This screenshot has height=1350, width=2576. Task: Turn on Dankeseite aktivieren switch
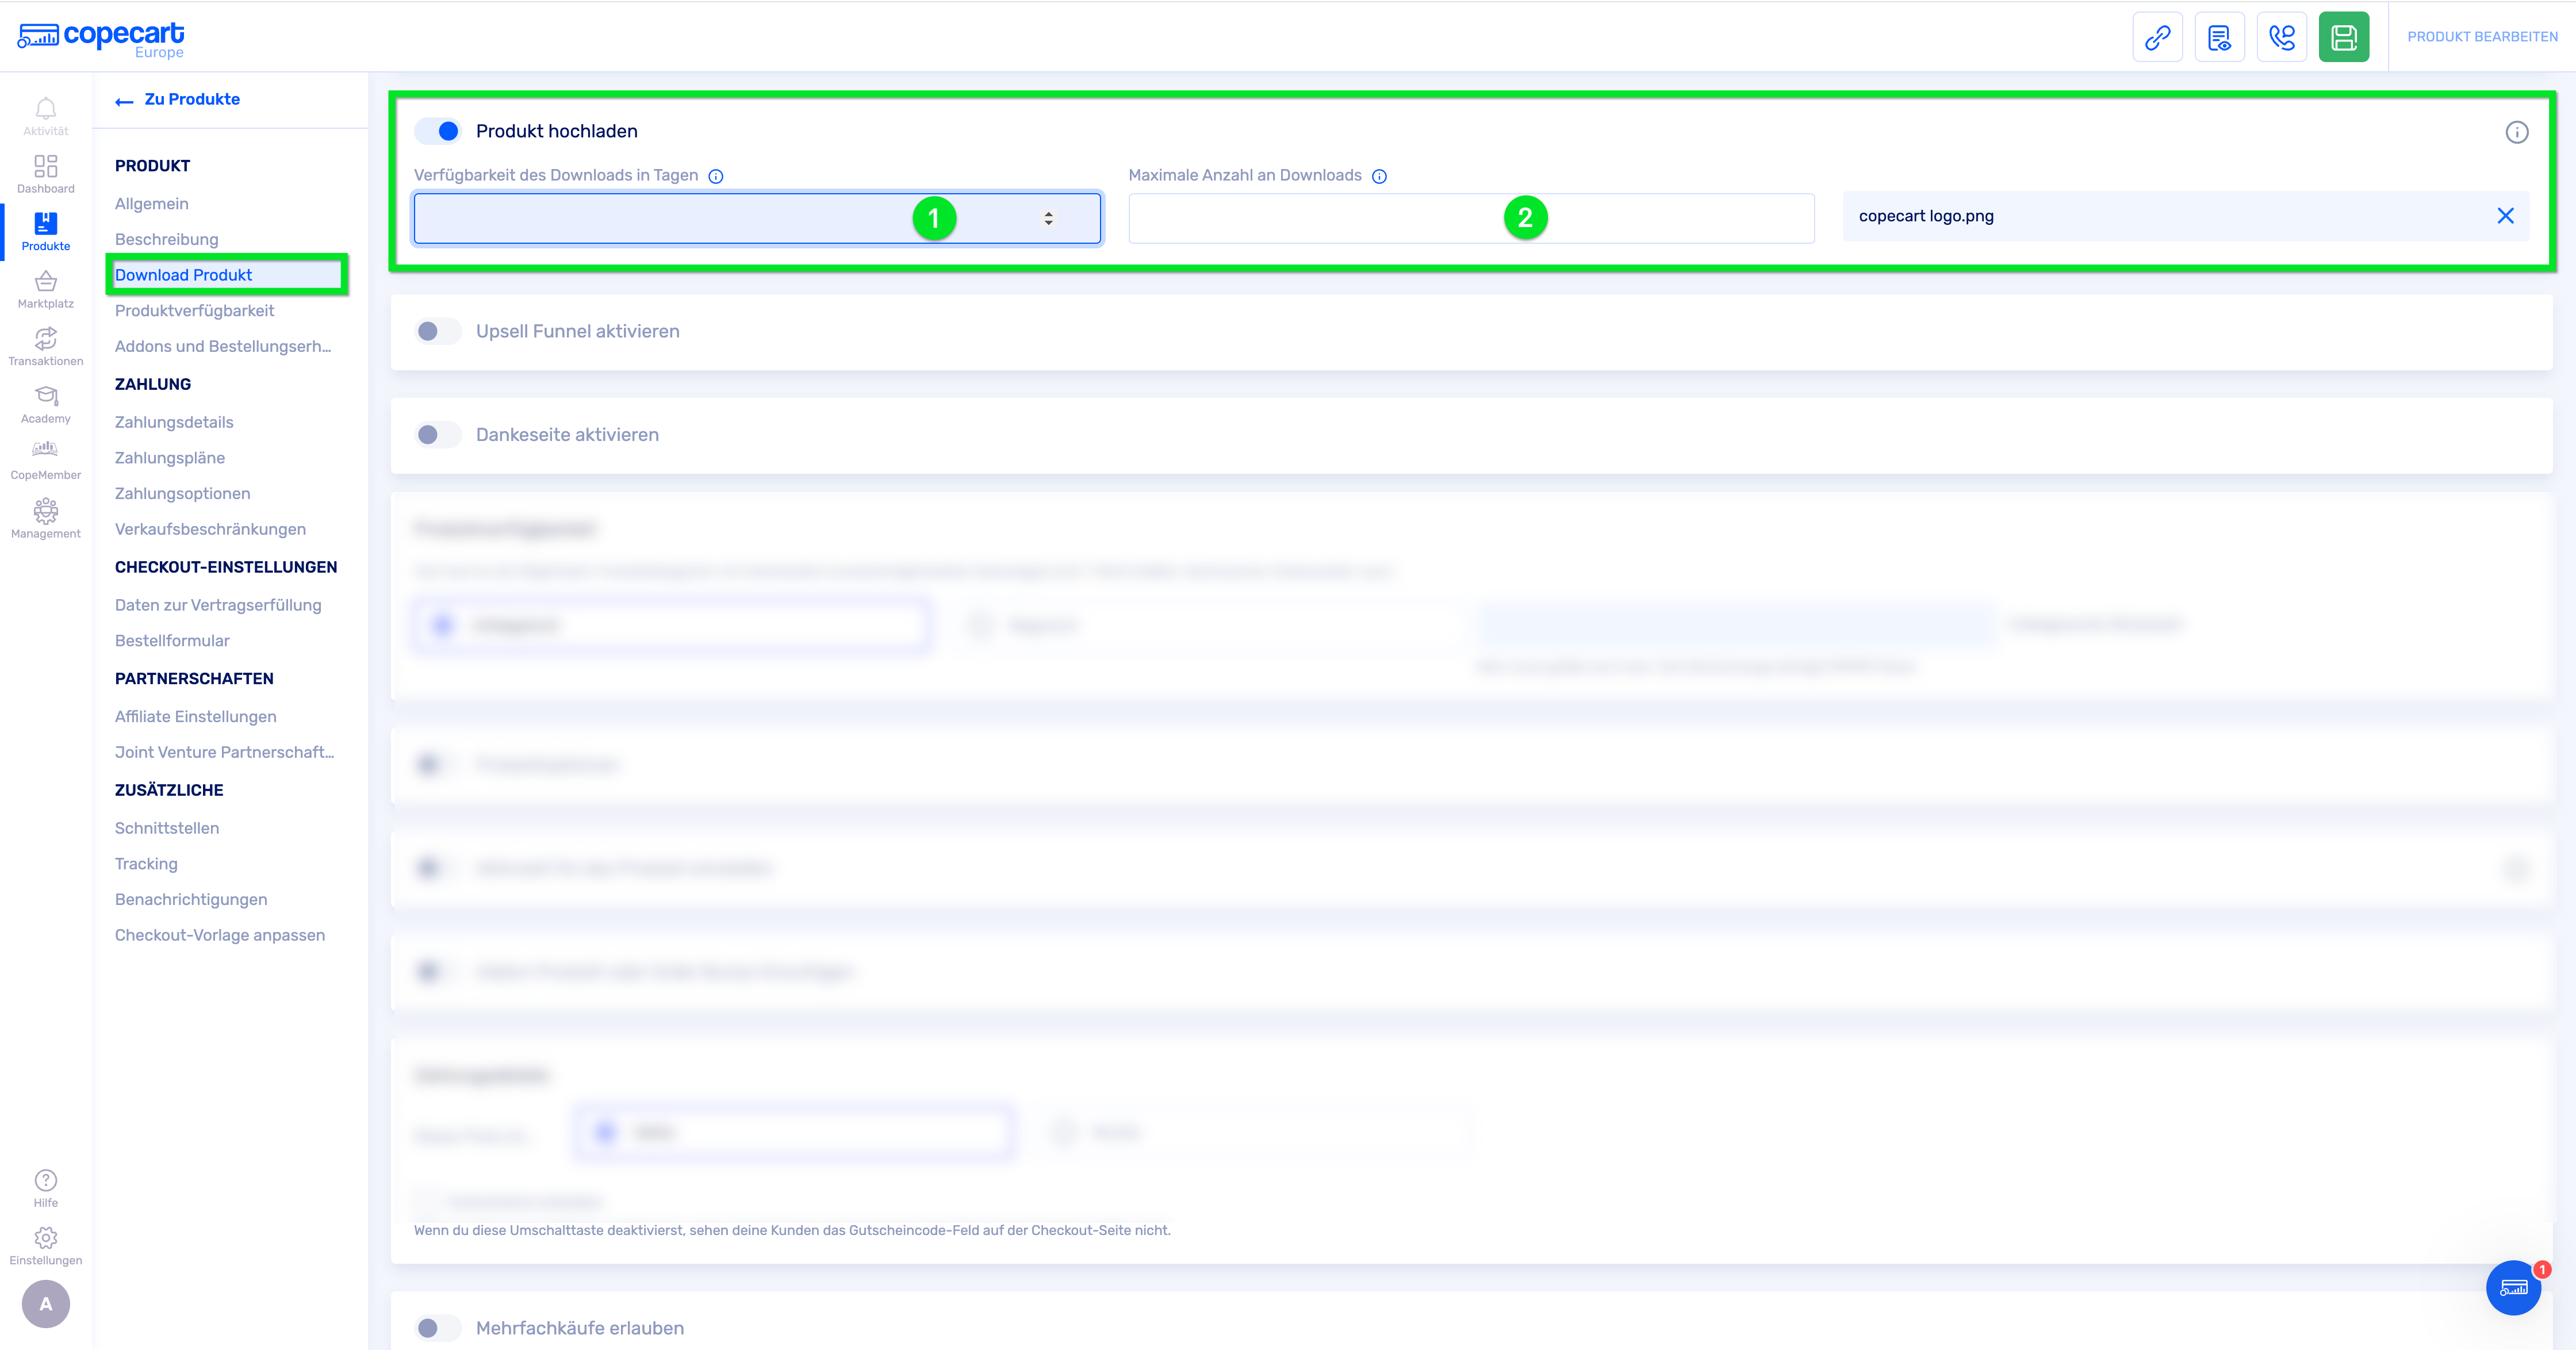click(437, 434)
